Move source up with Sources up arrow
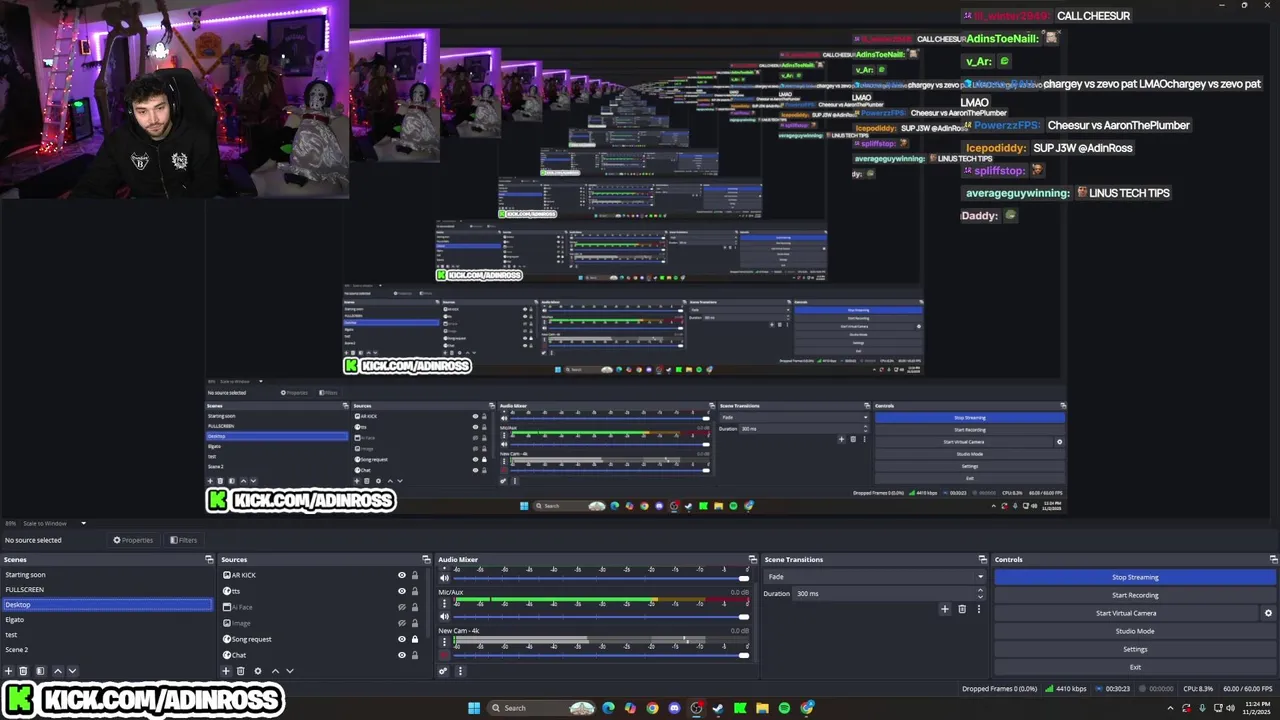Image resolution: width=1280 pixels, height=720 pixels. (x=275, y=671)
